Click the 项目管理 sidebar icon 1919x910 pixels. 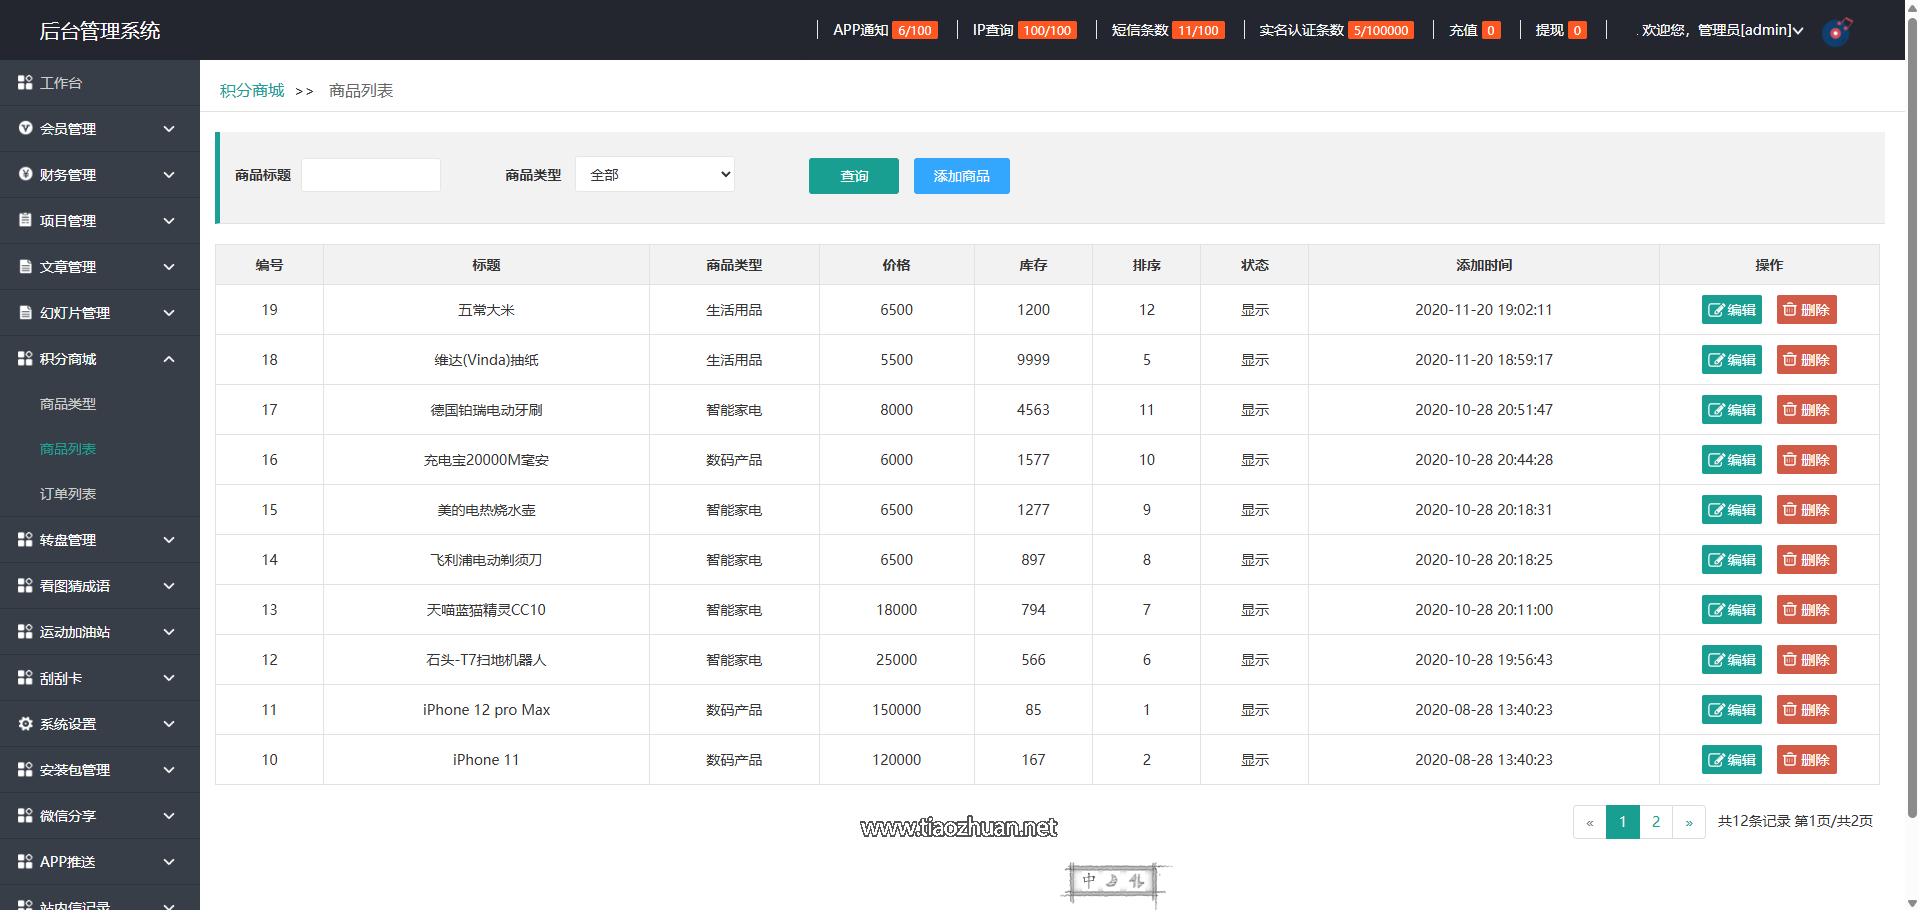click(x=25, y=221)
